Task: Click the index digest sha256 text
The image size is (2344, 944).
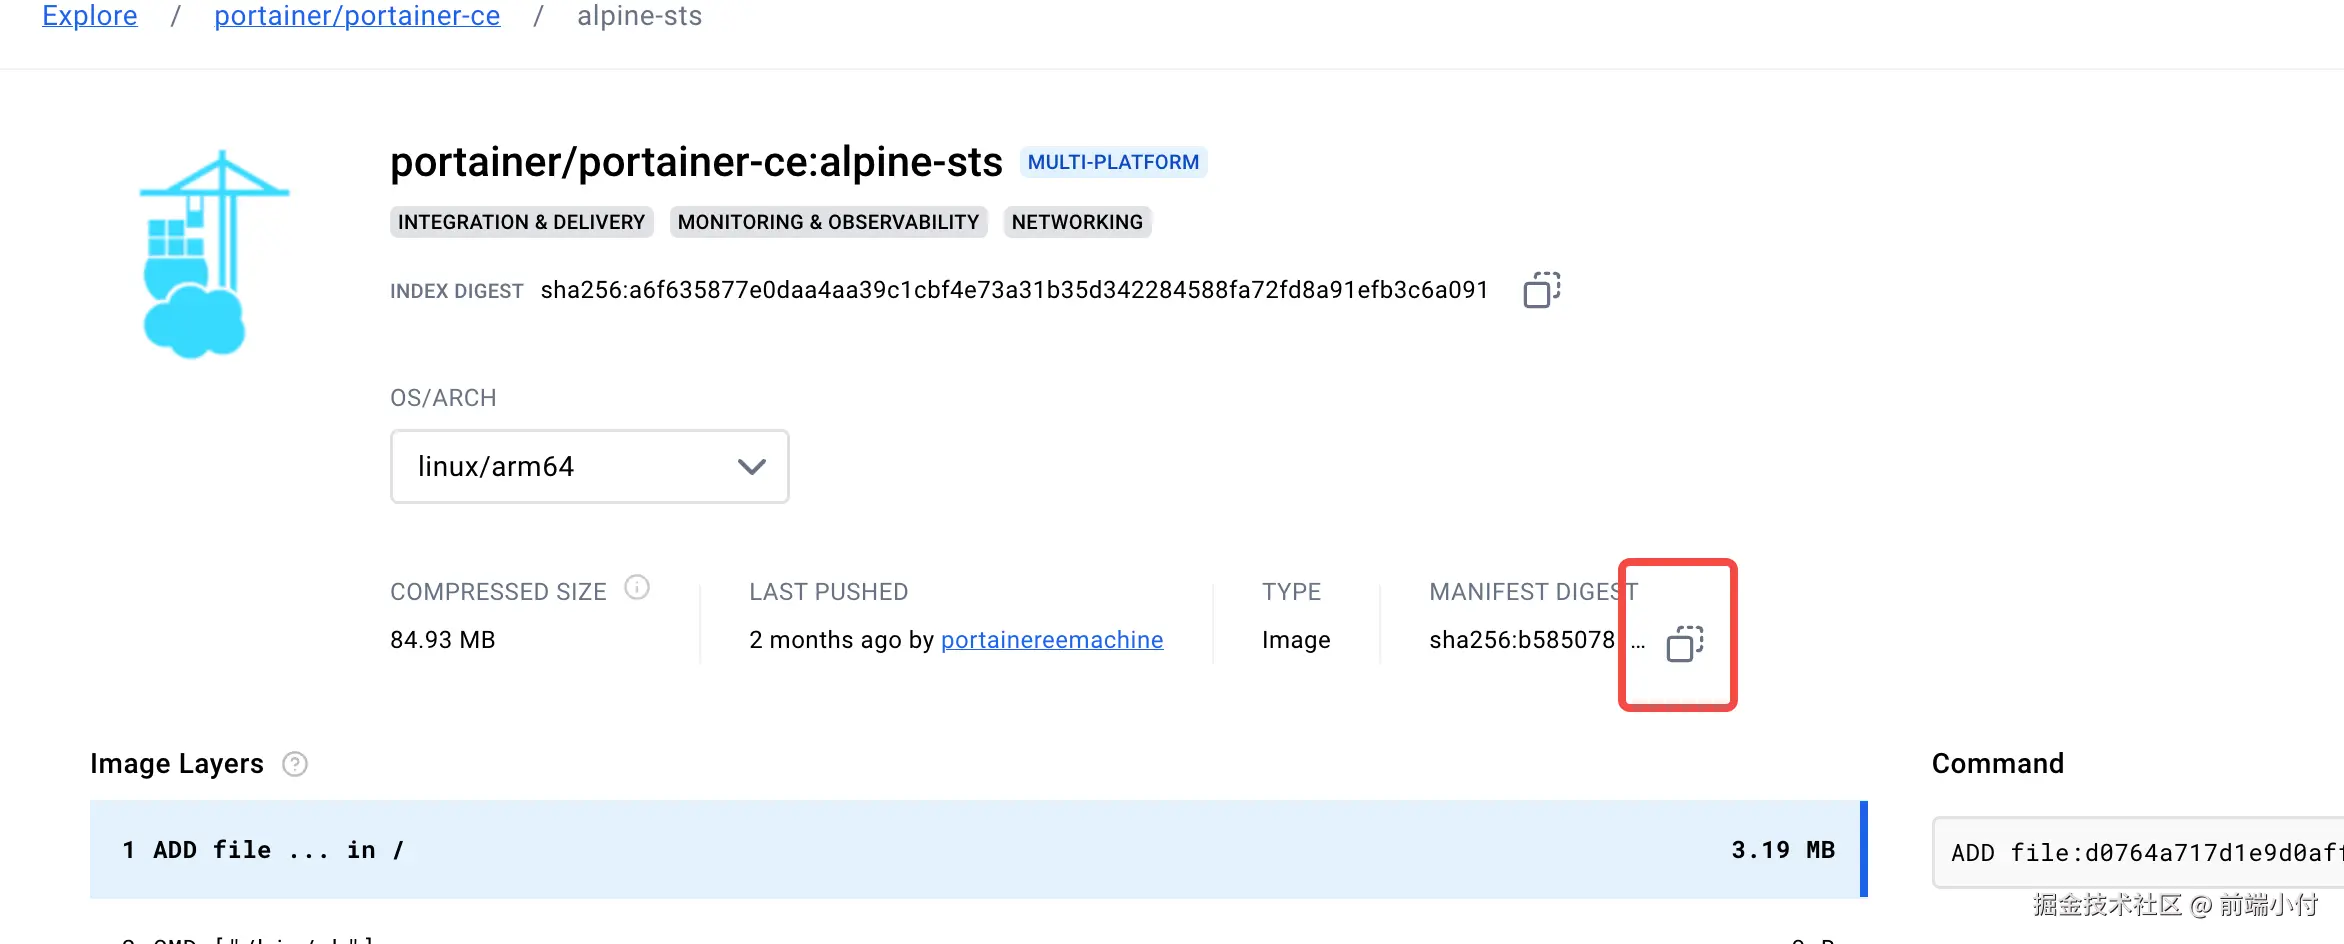Action: pos(1014,291)
